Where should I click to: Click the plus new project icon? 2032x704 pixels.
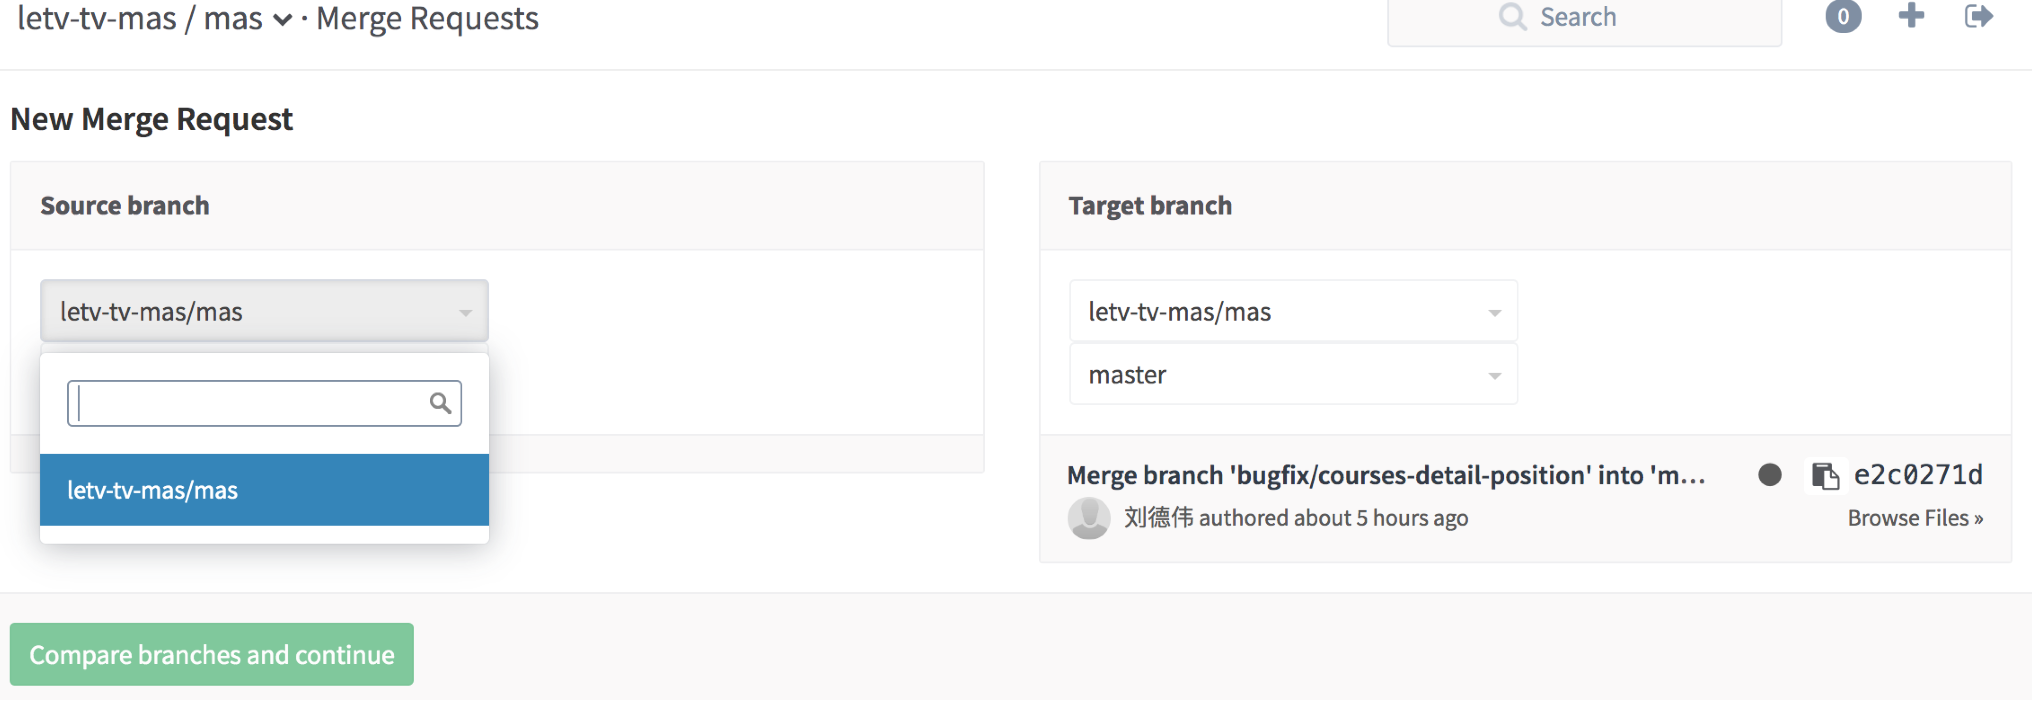(1911, 15)
